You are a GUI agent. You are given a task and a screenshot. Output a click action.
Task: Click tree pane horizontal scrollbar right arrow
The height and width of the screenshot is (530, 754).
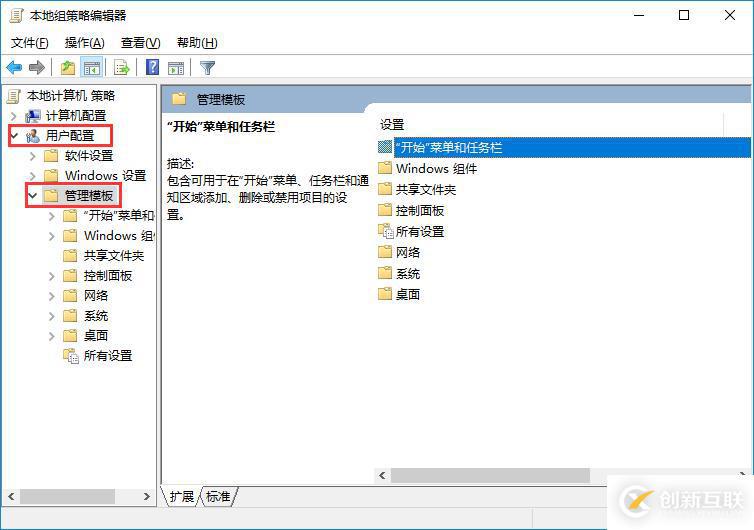[x=147, y=496]
